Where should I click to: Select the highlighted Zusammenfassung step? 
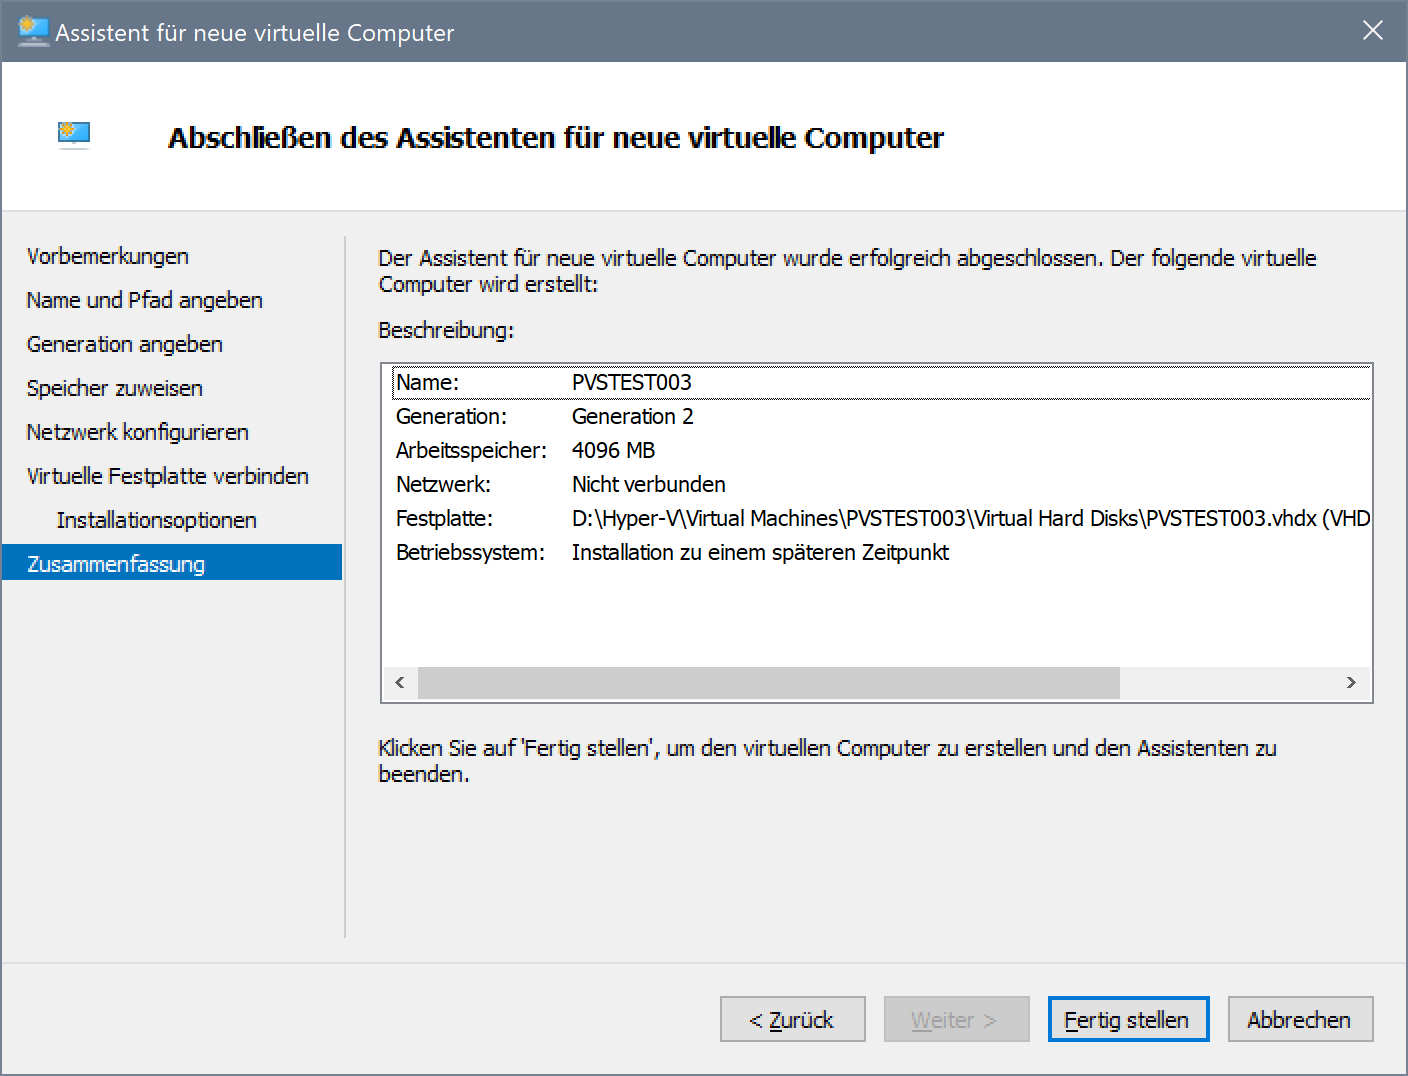coord(116,564)
